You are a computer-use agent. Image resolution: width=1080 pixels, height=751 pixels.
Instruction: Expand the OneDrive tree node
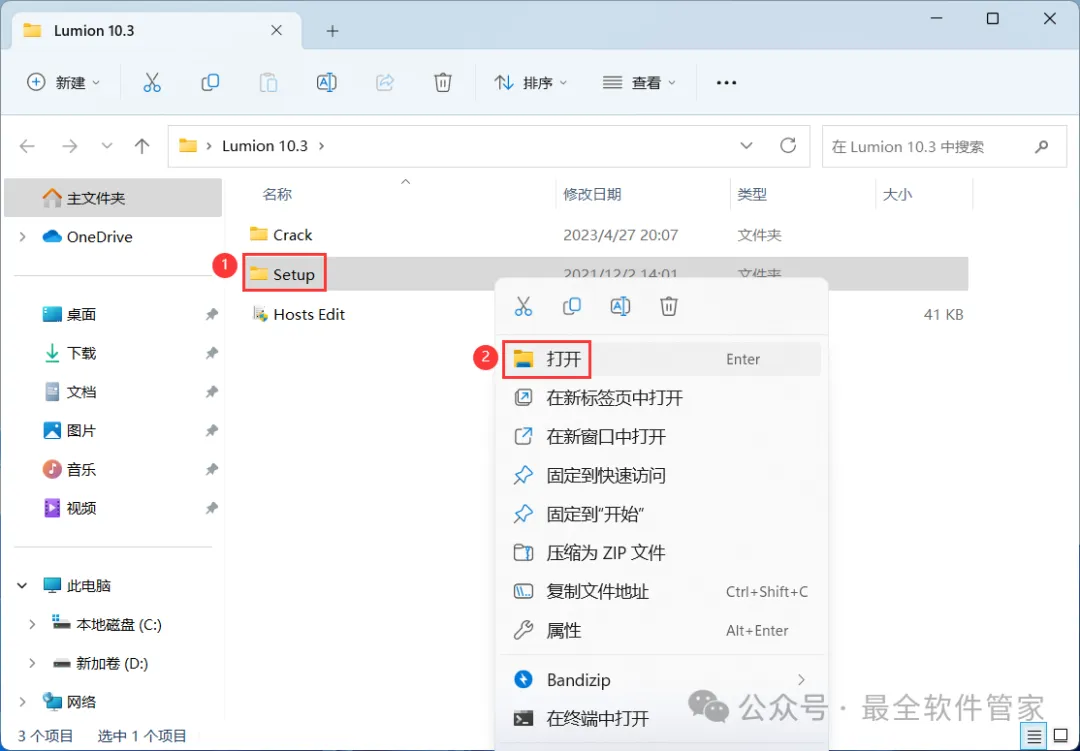coord(23,237)
